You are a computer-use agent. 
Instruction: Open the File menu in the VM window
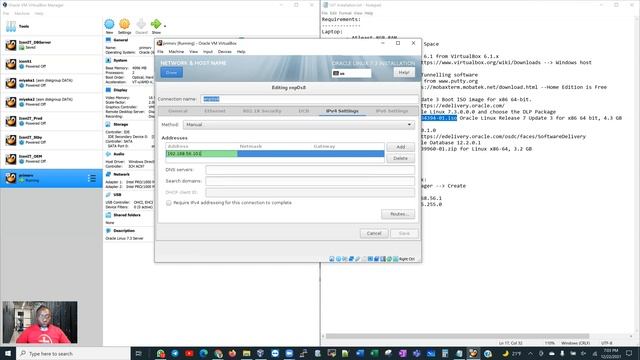point(160,52)
